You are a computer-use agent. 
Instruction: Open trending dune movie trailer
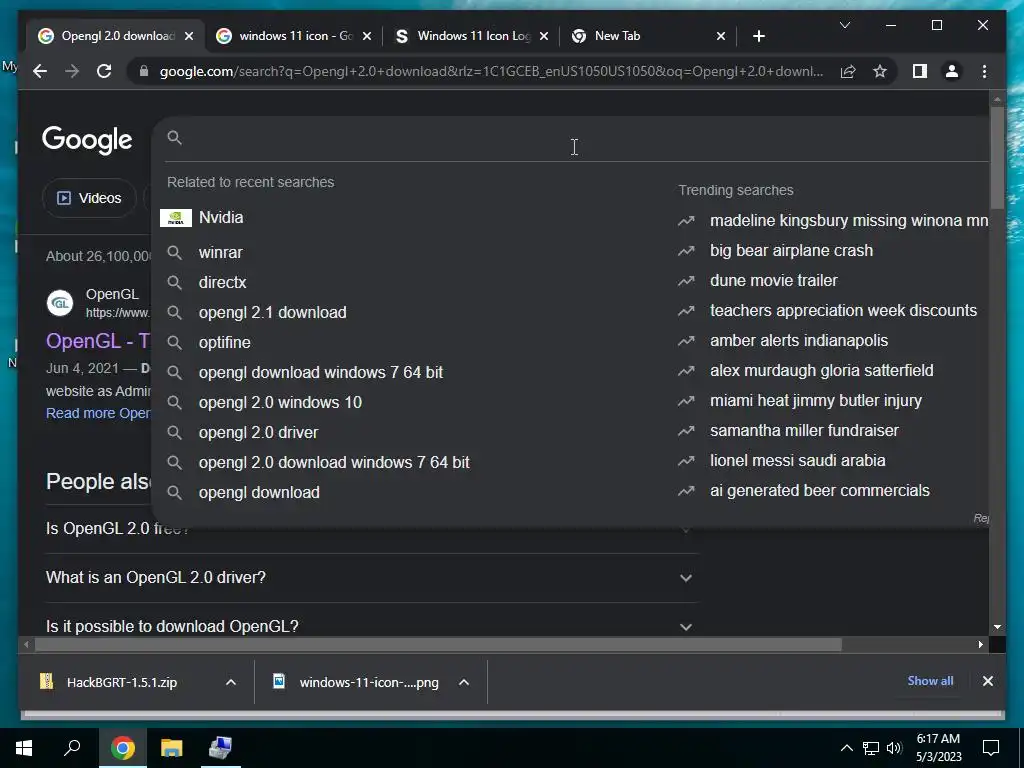tap(833, 281)
